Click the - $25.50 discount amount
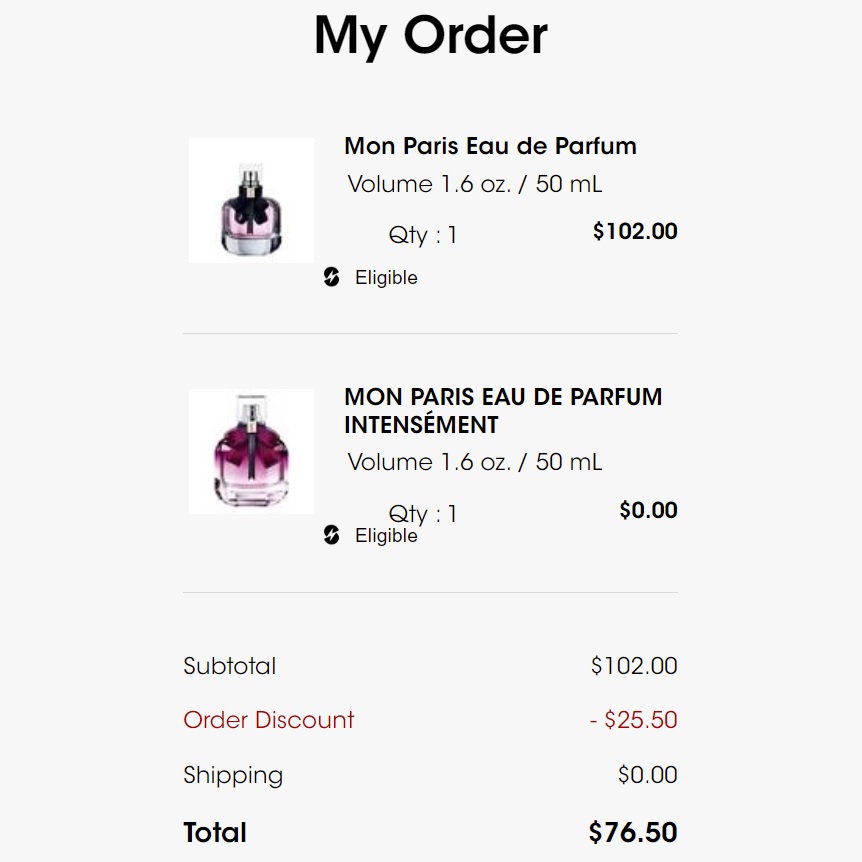 (x=634, y=720)
